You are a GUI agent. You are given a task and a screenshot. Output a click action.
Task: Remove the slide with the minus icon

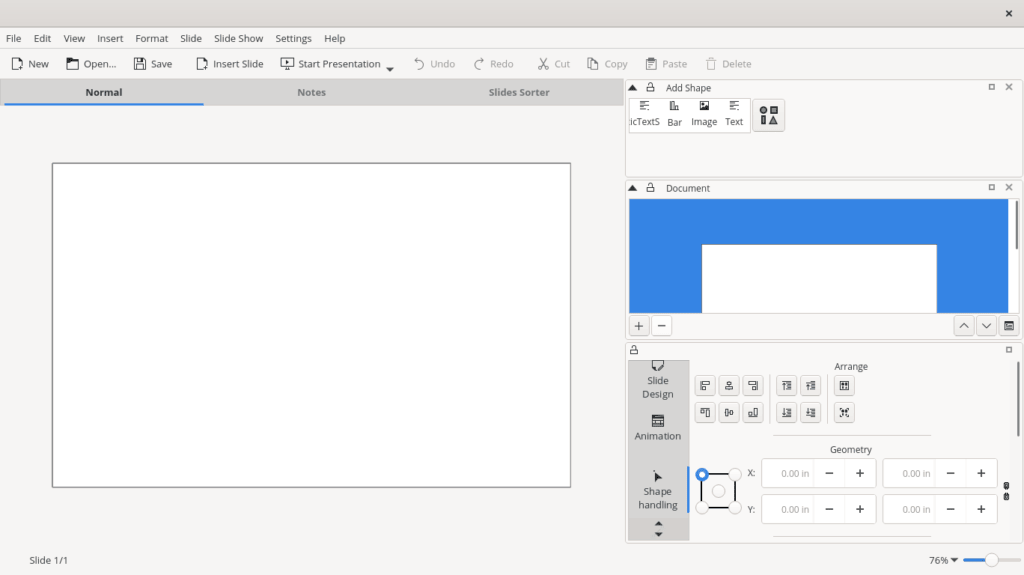661,326
